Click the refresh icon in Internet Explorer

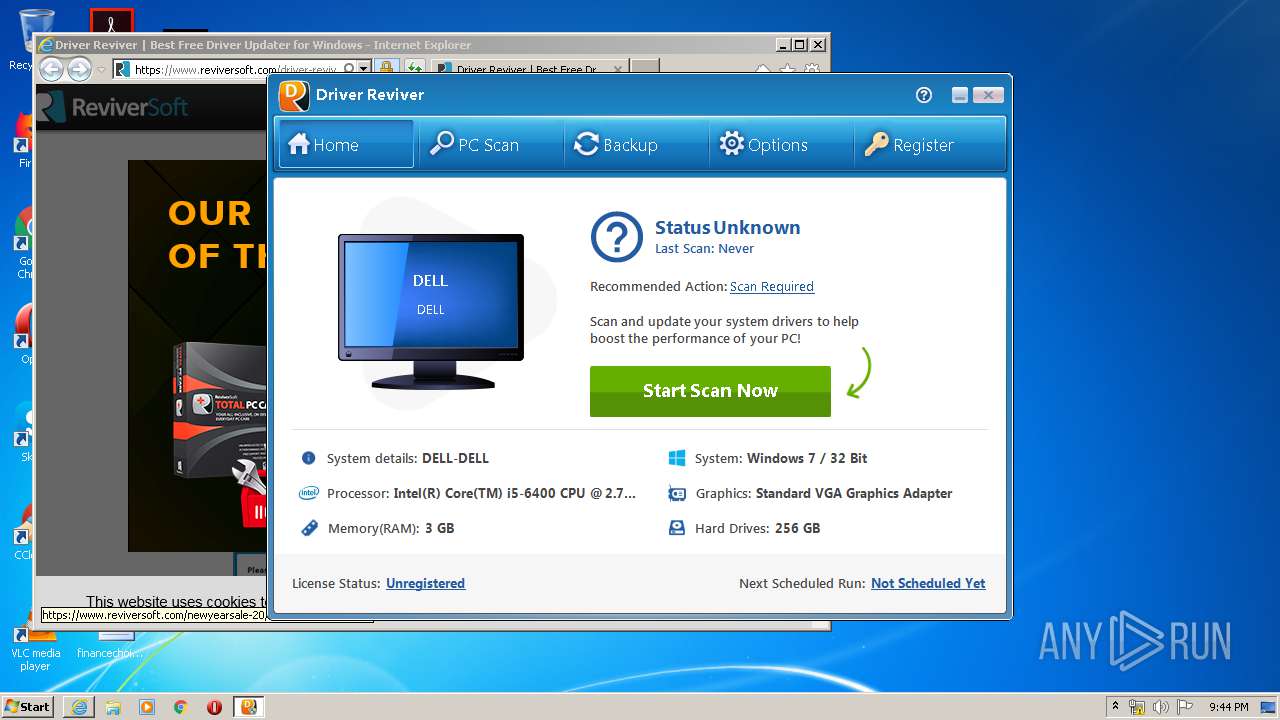[414, 68]
